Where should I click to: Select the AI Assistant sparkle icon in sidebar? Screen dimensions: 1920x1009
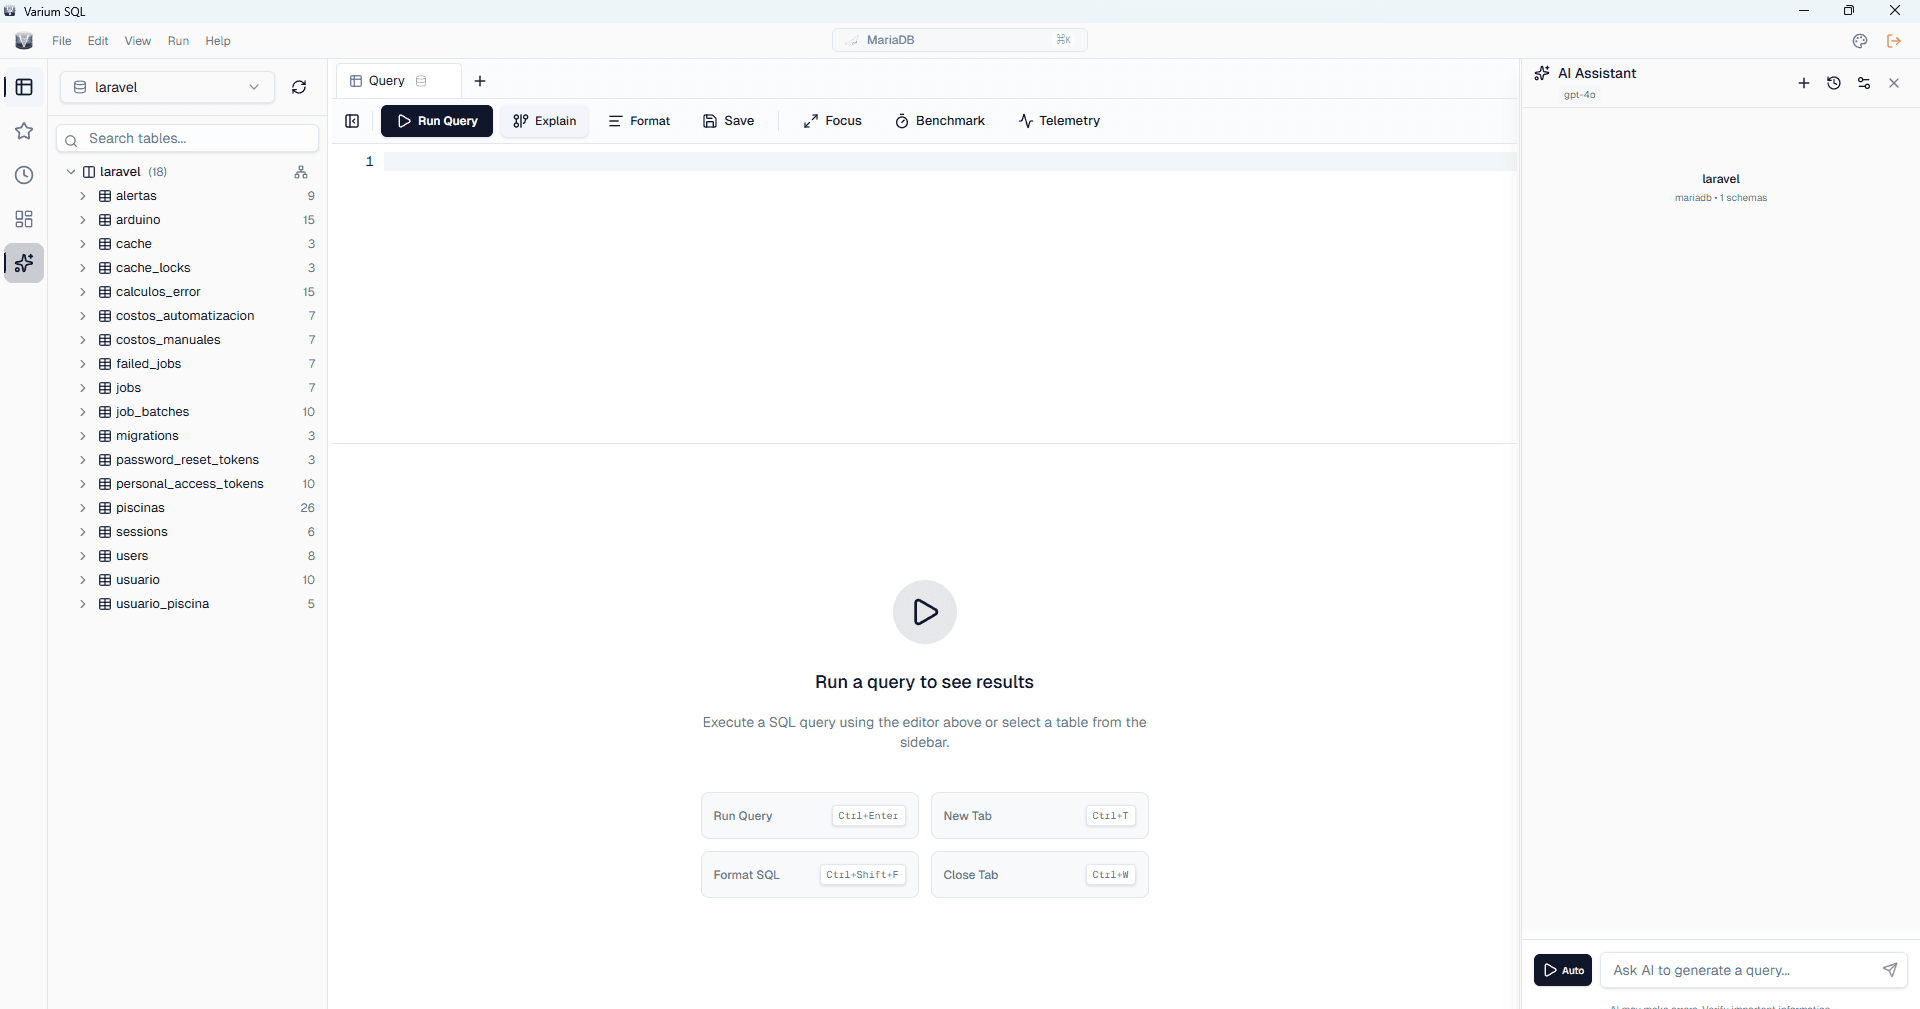click(x=24, y=263)
